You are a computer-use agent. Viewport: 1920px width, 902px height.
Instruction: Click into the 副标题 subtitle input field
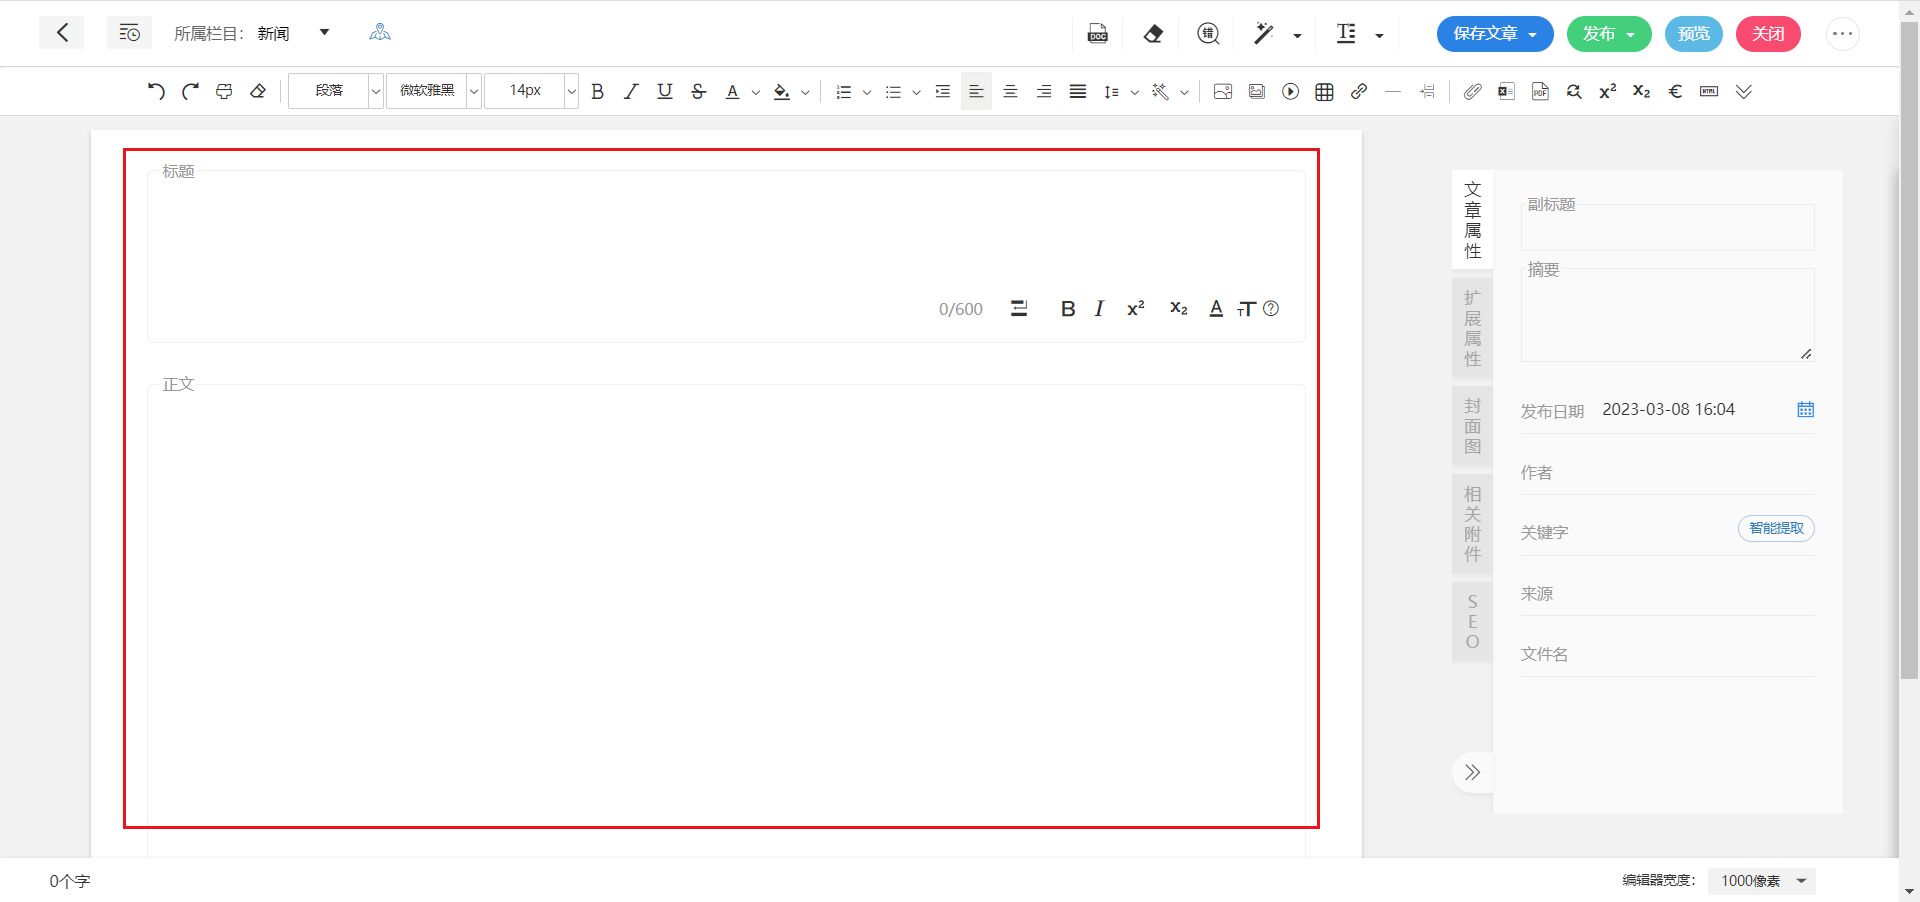point(1667,230)
